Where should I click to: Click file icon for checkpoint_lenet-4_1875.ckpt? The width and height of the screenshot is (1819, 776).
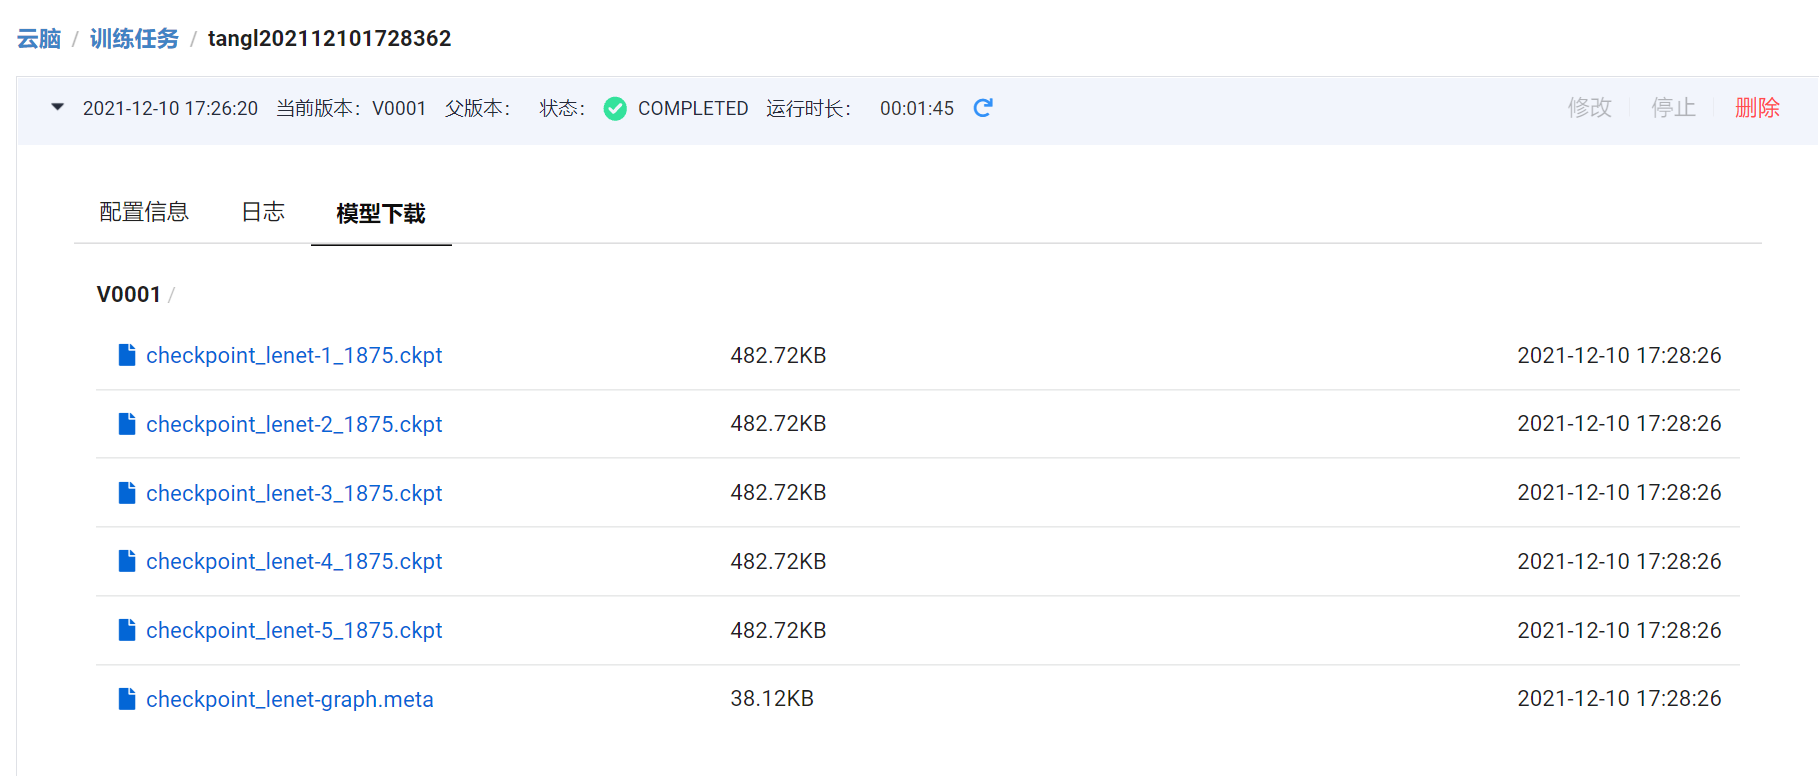(127, 561)
